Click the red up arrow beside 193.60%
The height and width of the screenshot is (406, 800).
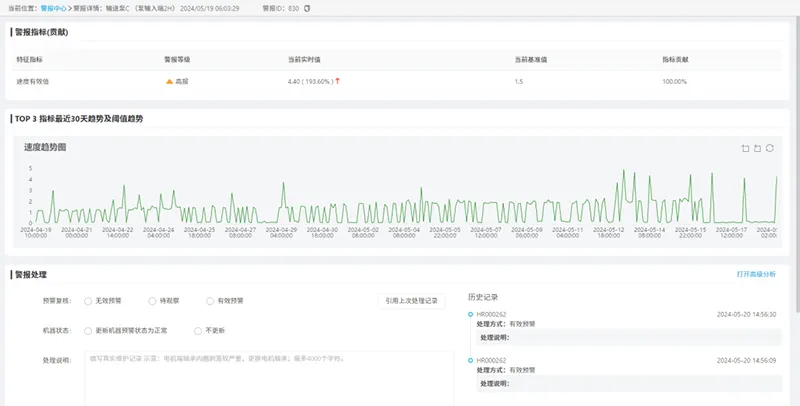(x=338, y=81)
